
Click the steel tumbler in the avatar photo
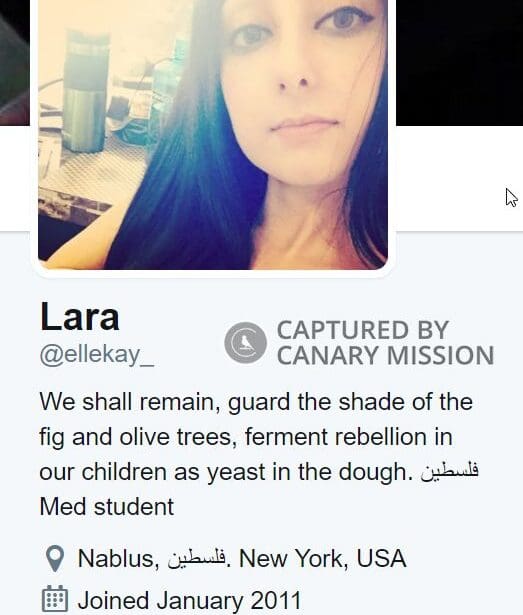pyautogui.click(x=86, y=92)
